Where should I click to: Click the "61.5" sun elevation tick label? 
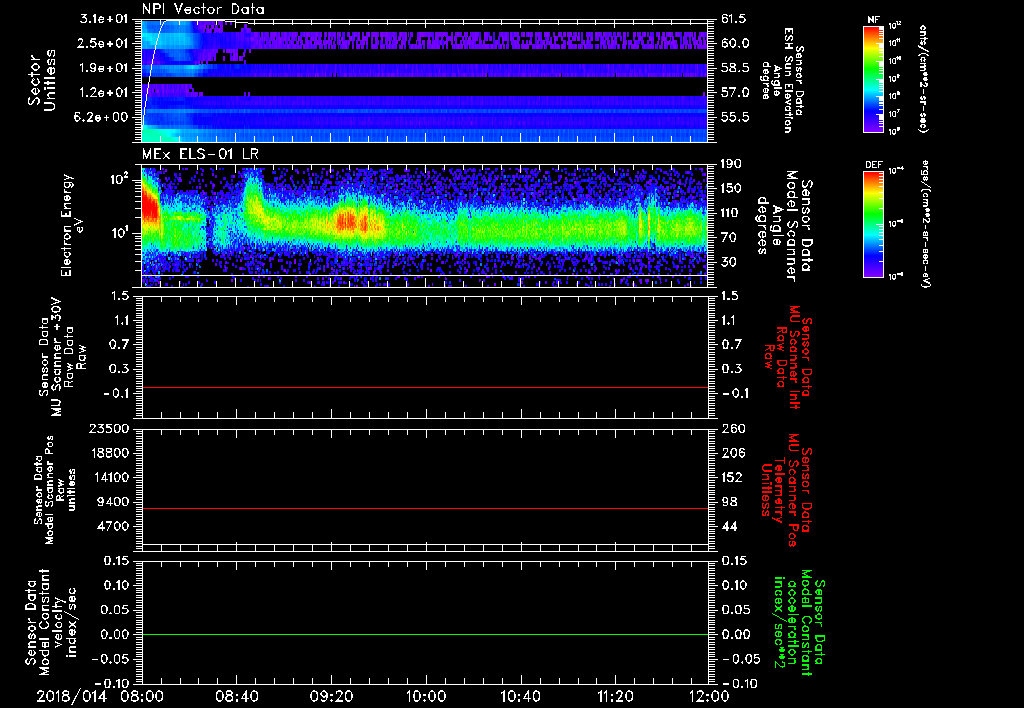point(734,19)
